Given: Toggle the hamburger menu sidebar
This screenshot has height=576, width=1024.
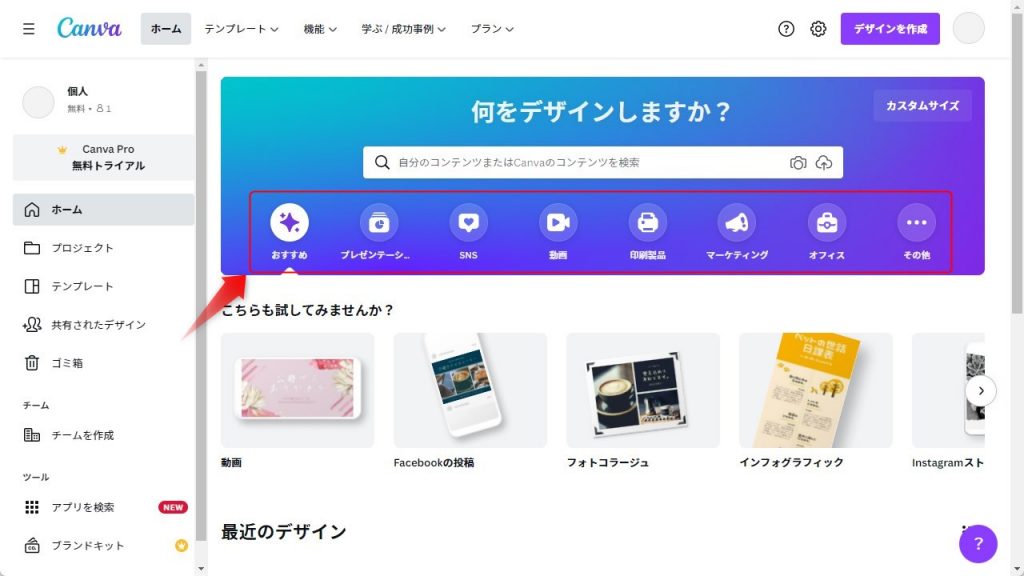Looking at the screenshot, I should coord(29,29).
